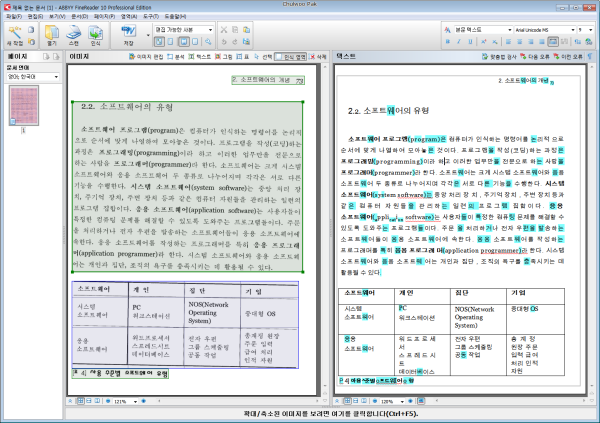Screen dimensions: 600x423
Task: Click the 스캔 (Scan) scanner icon
Action: click(x=73, y=33)
